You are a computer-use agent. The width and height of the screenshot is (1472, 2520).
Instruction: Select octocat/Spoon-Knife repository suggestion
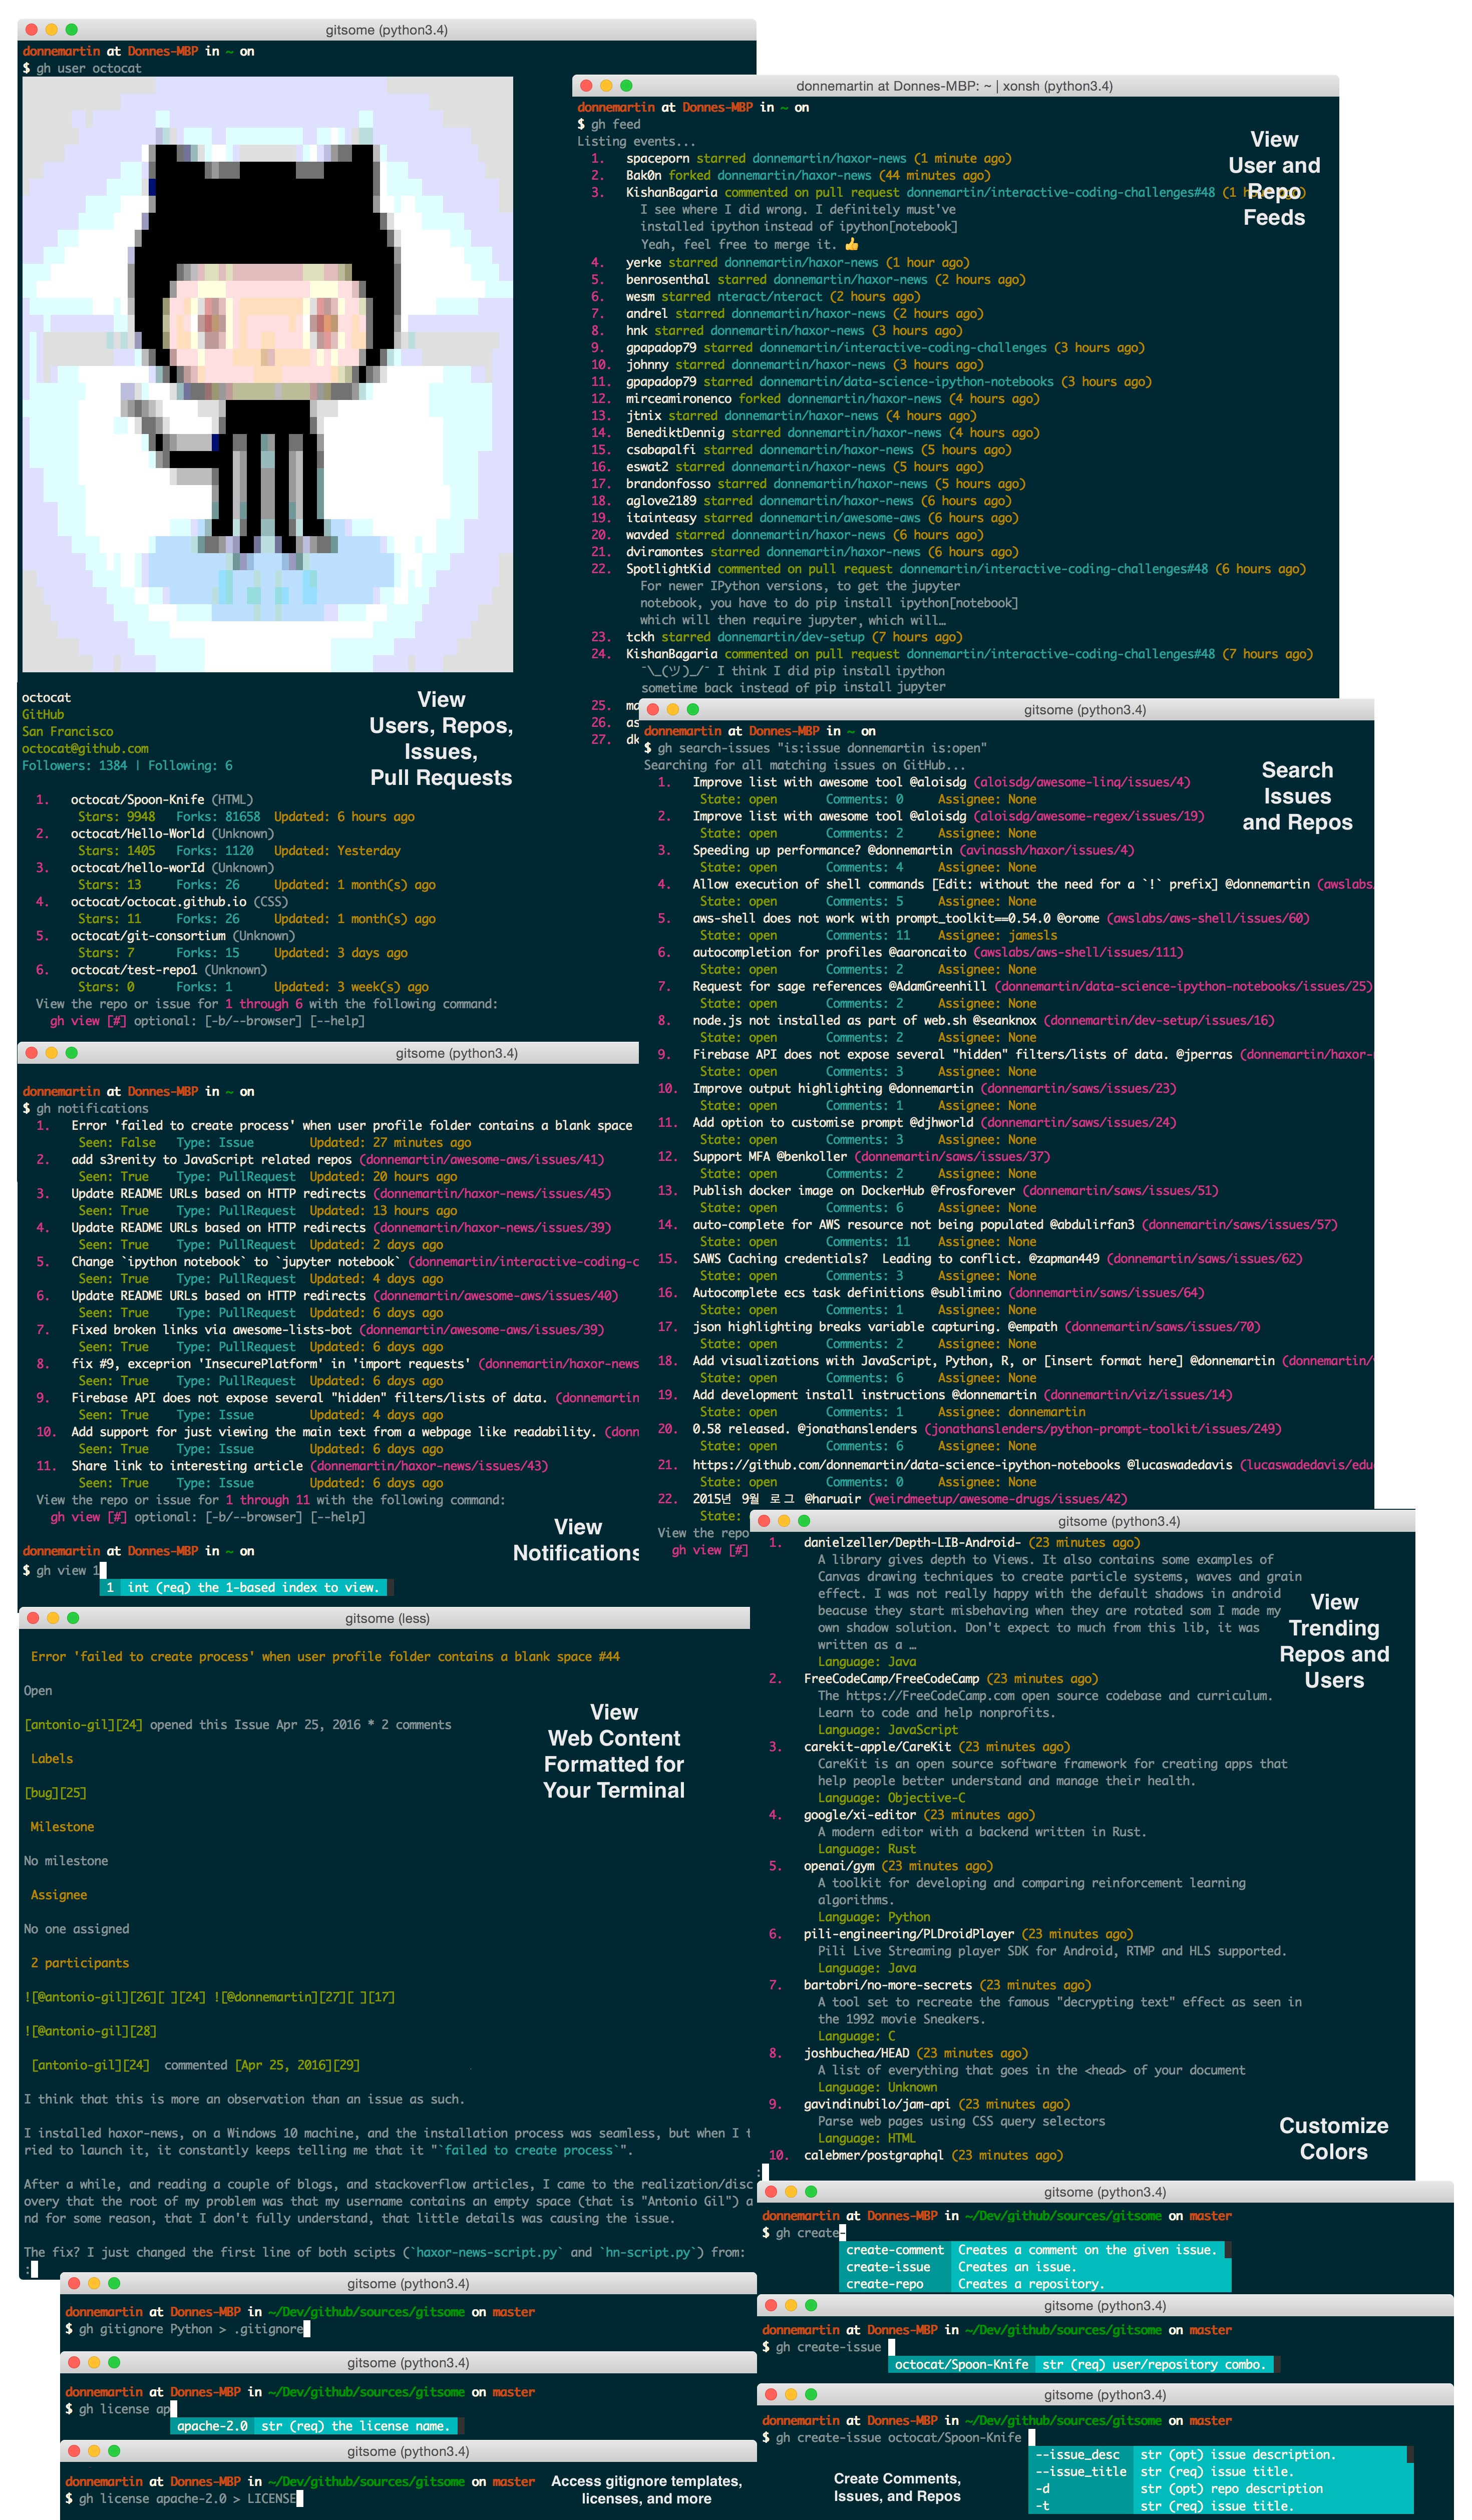tap(961, 2364)
